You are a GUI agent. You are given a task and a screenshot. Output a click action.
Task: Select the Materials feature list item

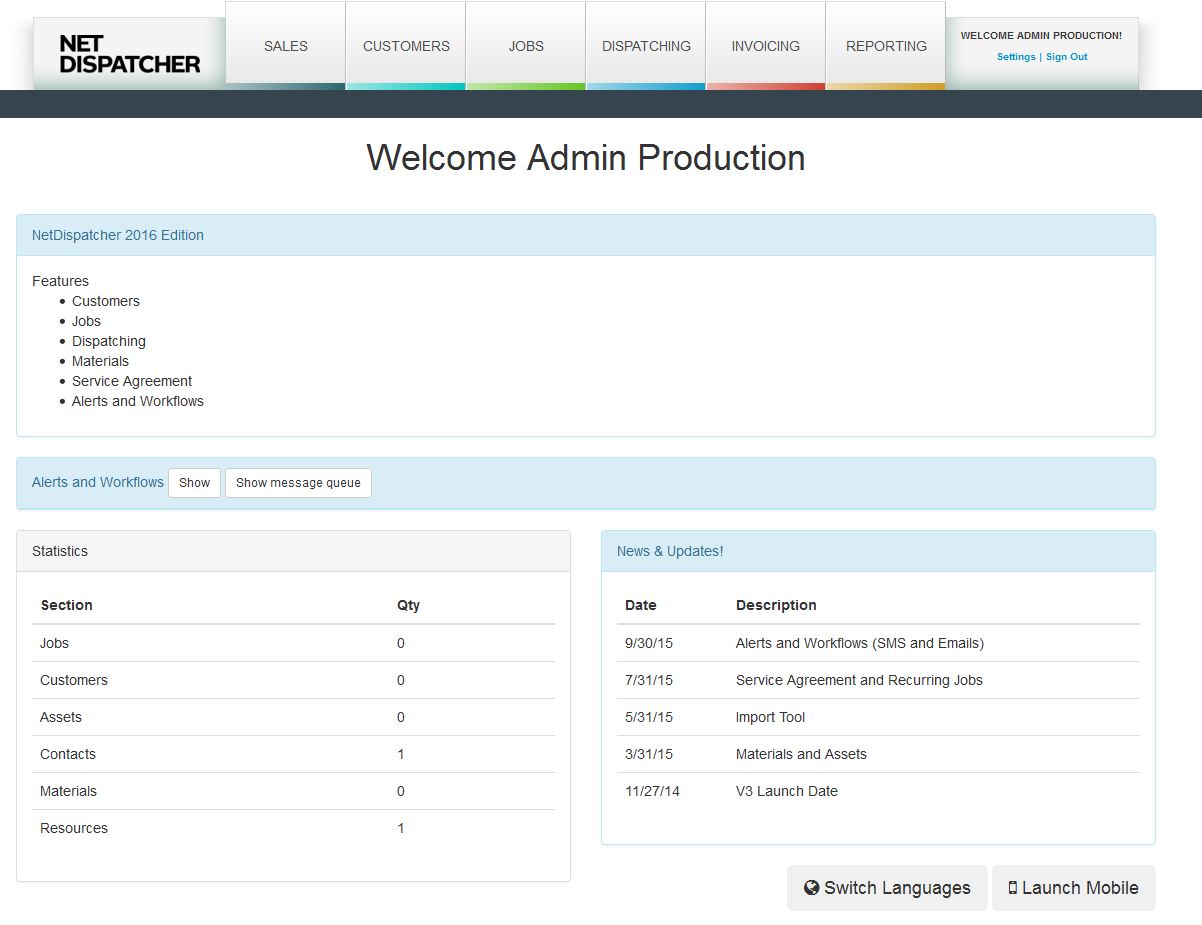(x=100, y=361)
